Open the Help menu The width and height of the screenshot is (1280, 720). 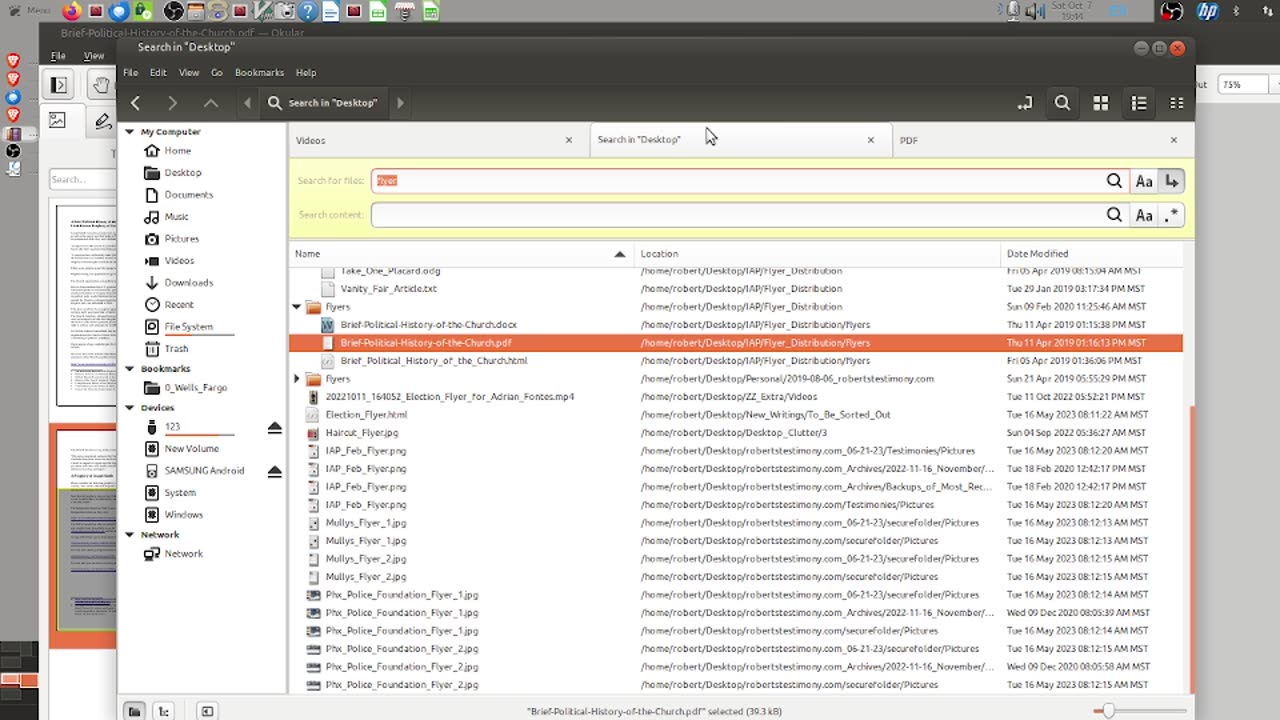(306, 73)
